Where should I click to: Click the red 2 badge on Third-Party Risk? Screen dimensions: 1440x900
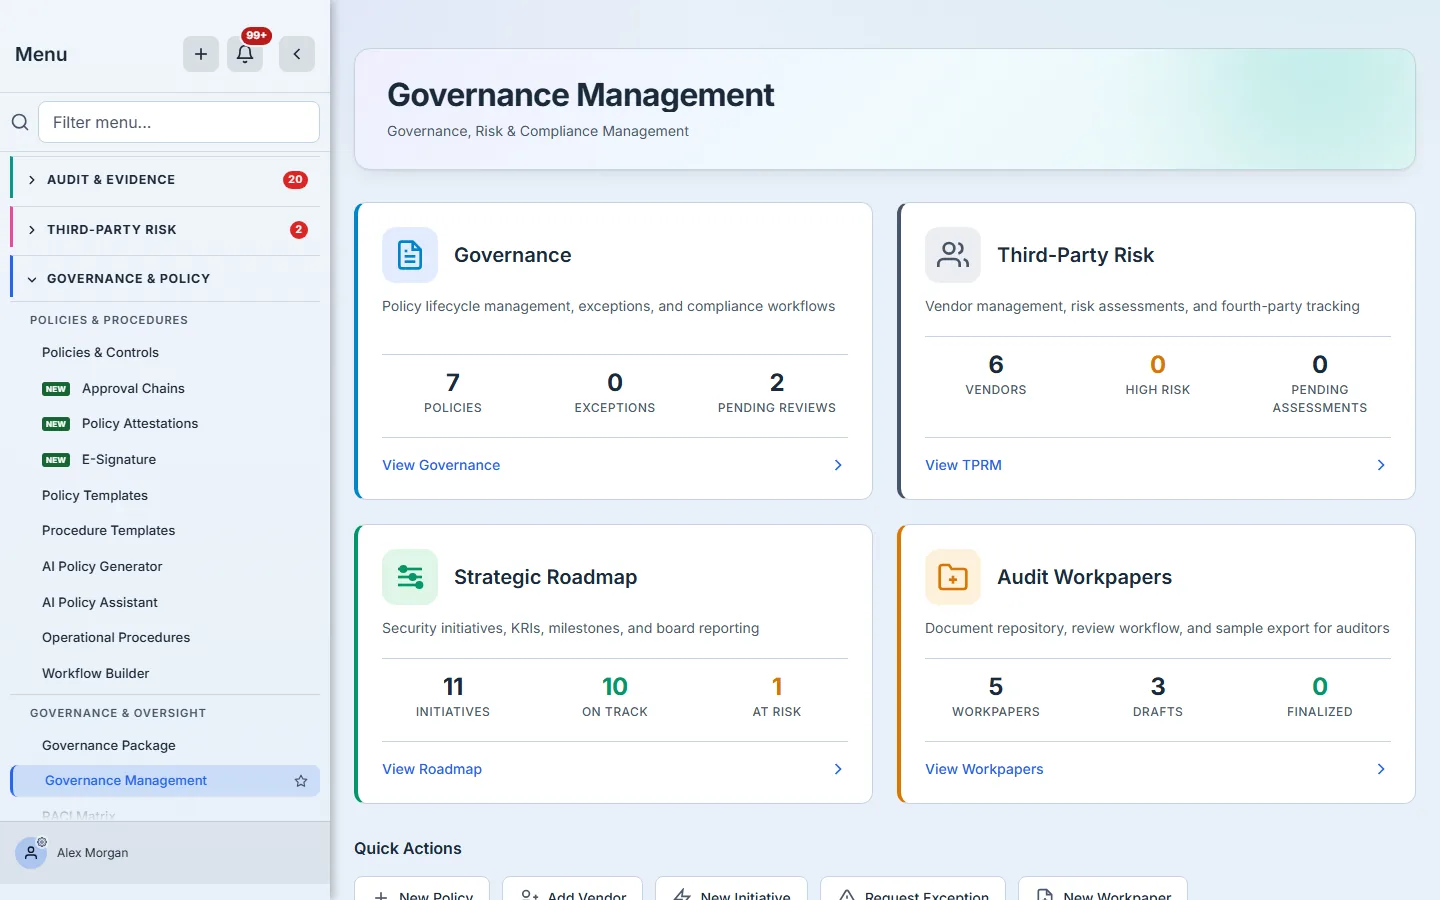pyautogui.click(x=299, y=230)
